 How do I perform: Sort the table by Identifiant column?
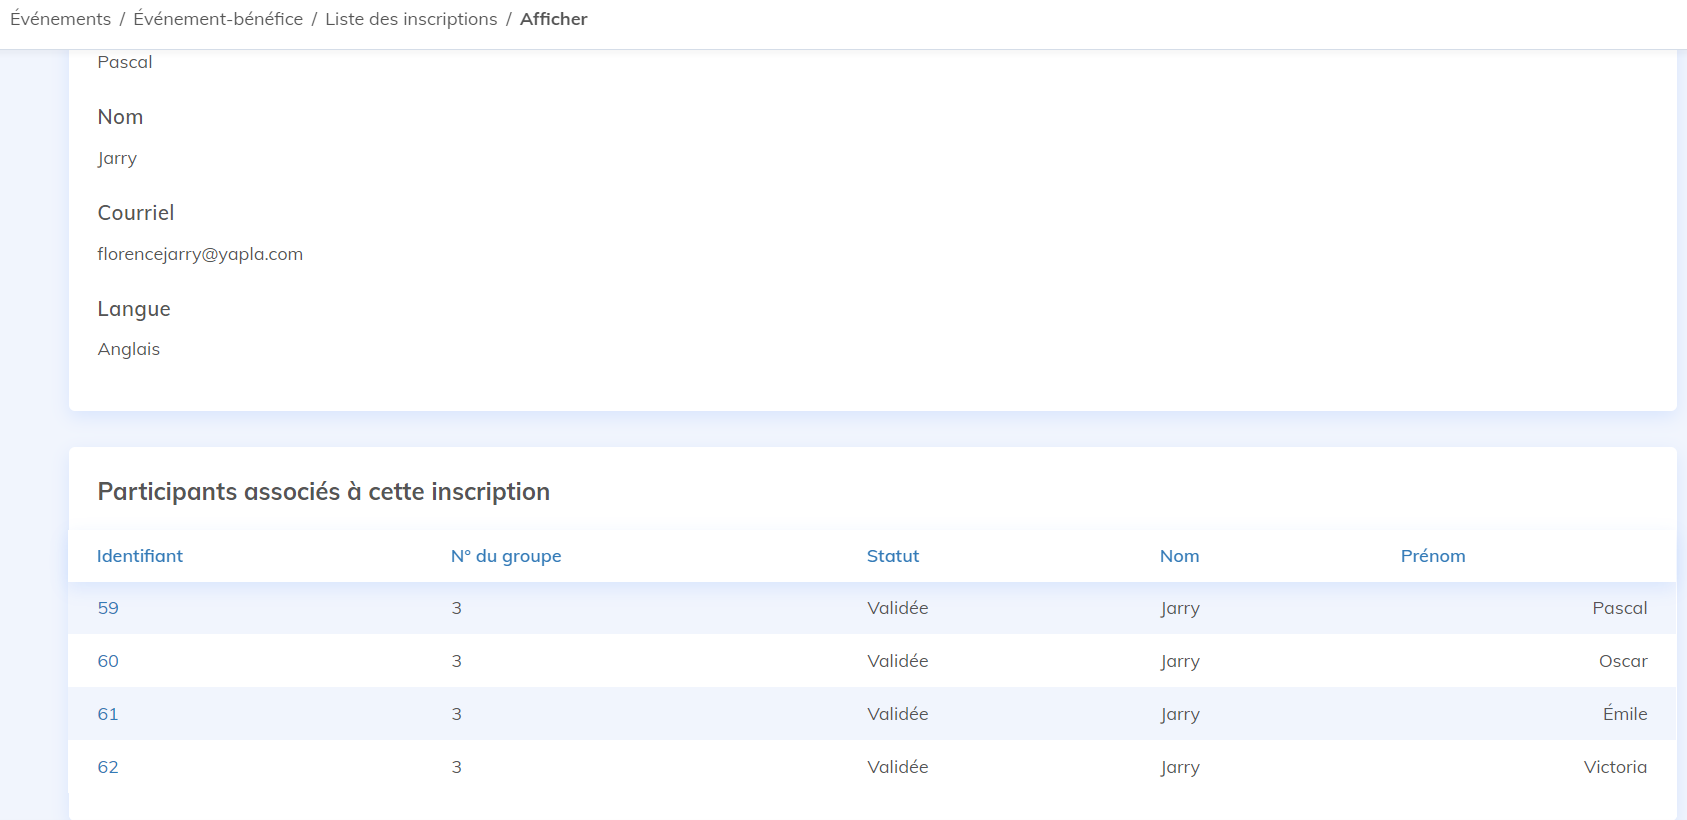click(x=140, y=556)
